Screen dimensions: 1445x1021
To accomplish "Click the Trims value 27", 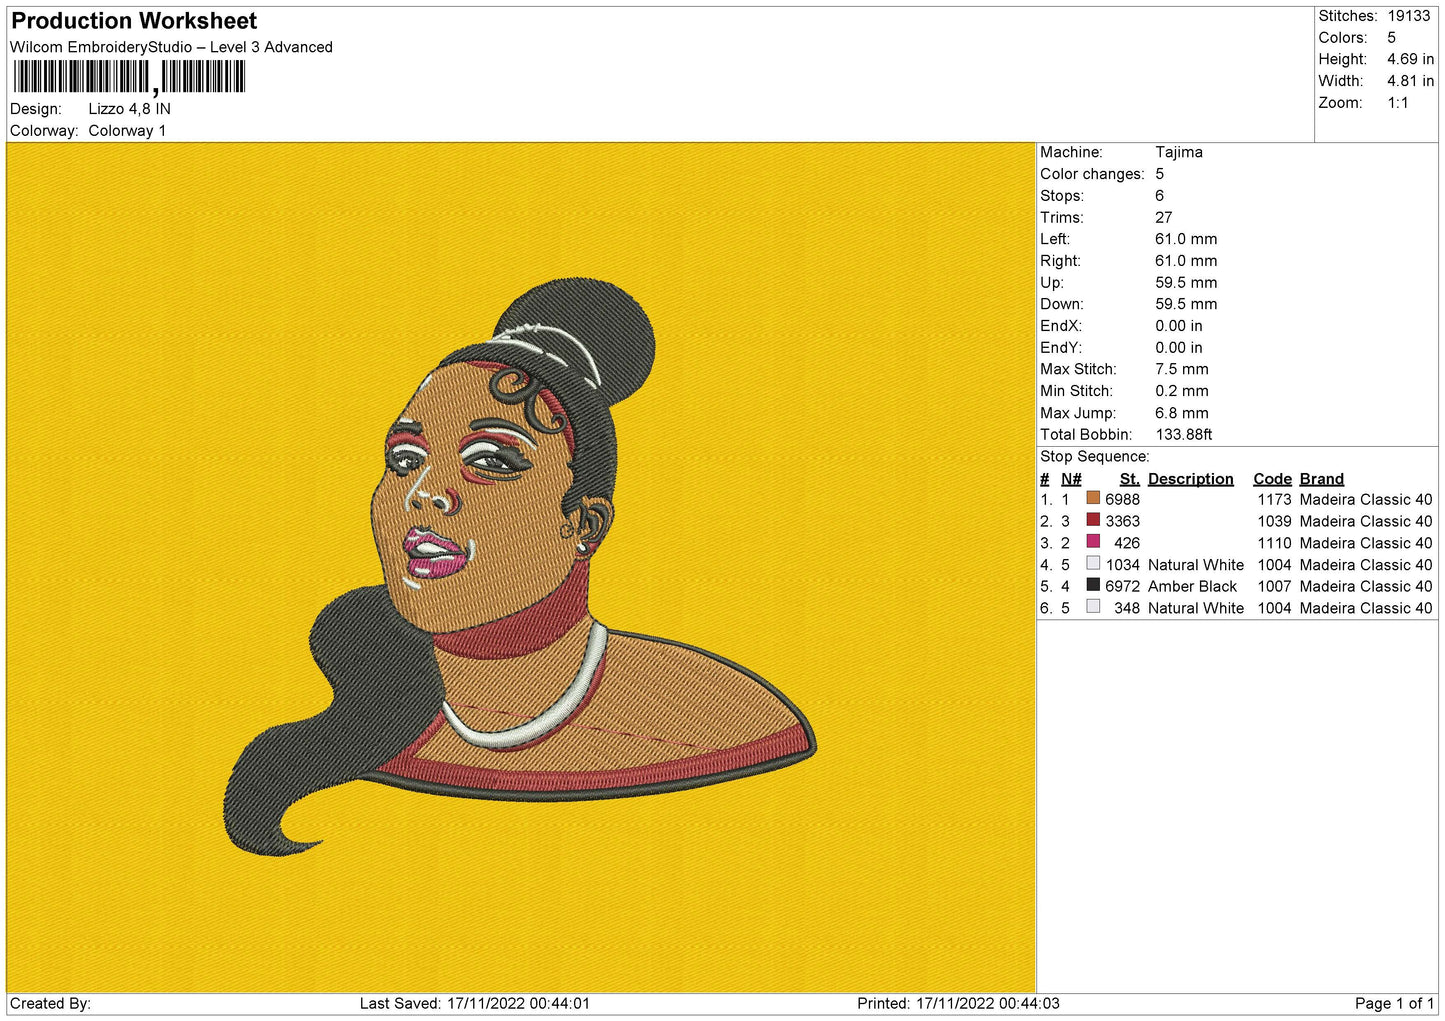I will [1164, 217].
